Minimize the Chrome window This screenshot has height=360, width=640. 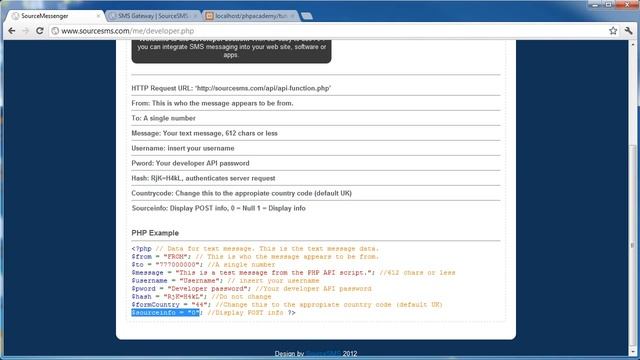click(595, 4)
